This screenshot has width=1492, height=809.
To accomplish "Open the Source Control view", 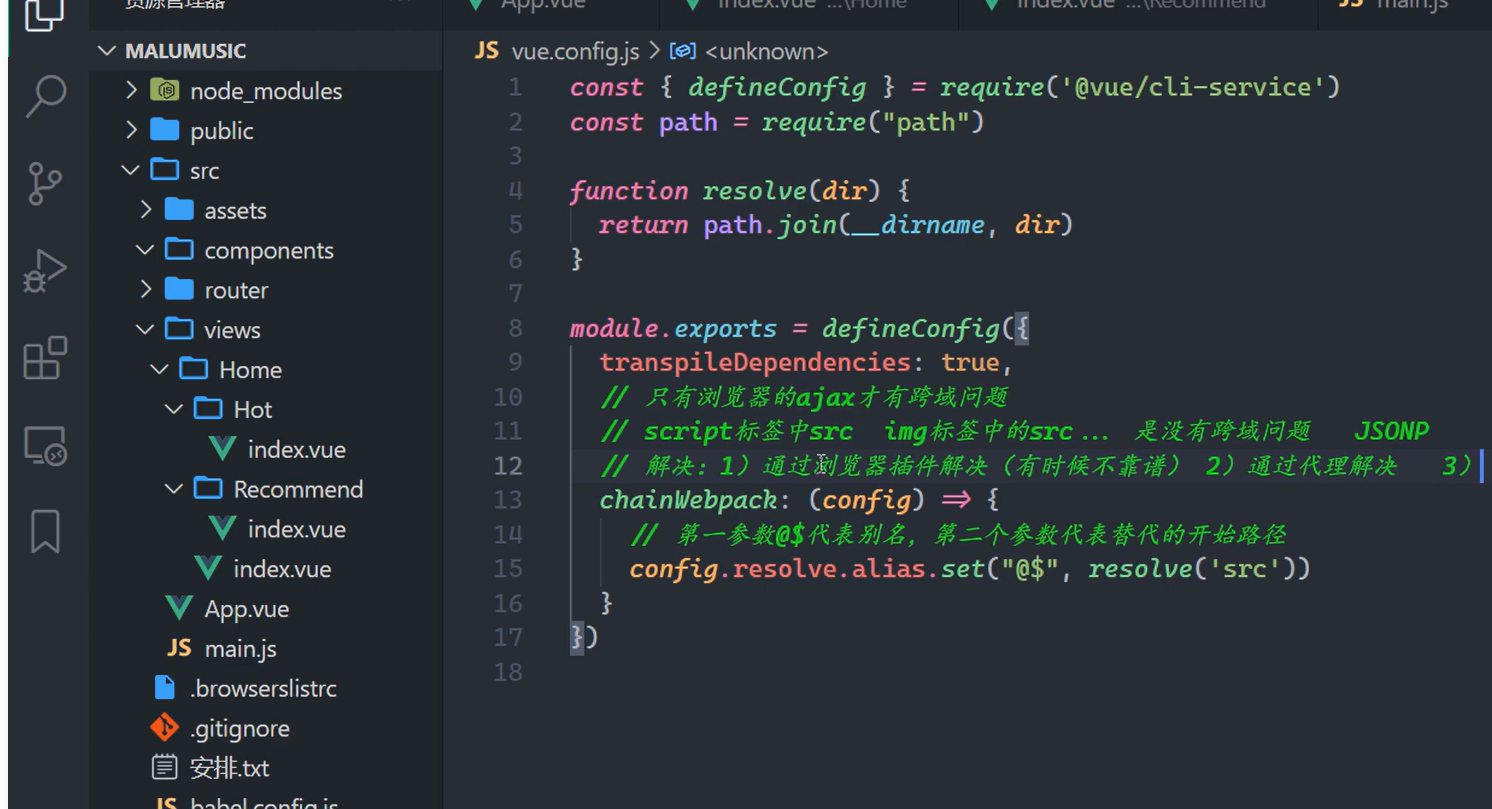I will pos(45,184).
